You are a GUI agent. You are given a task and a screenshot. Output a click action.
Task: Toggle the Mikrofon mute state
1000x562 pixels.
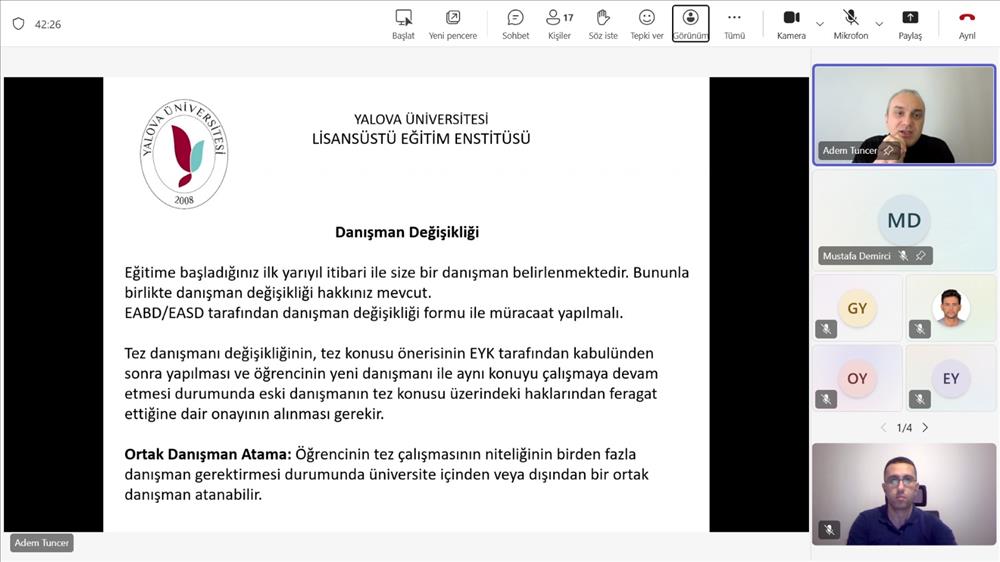(850, 24)
